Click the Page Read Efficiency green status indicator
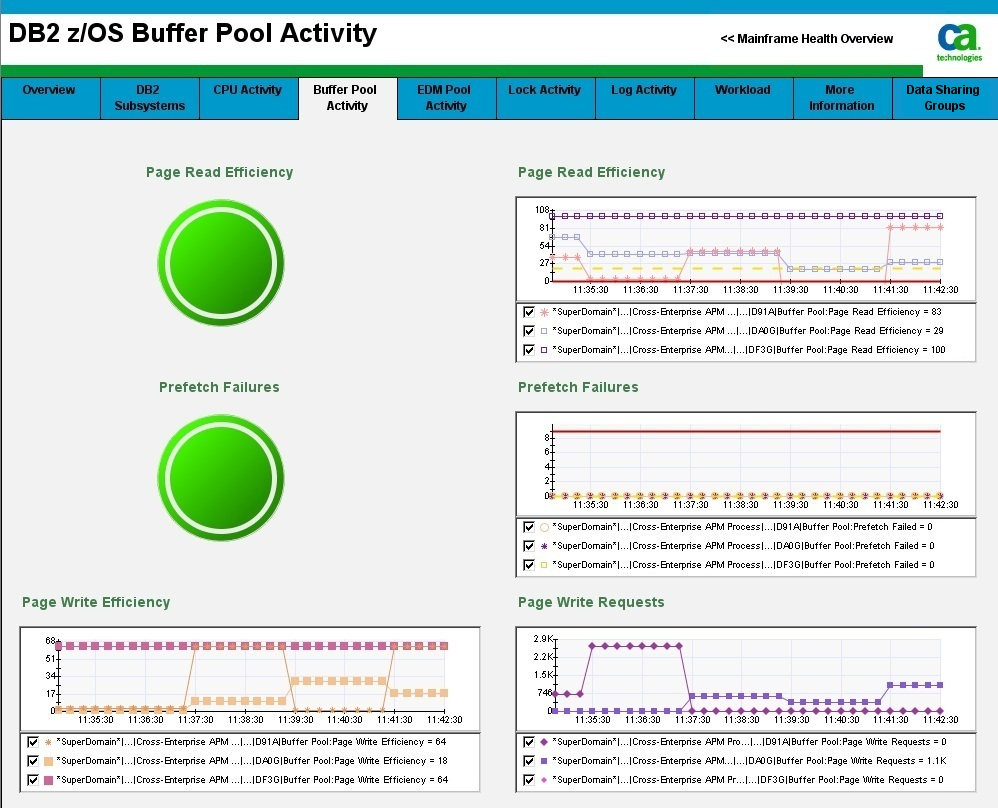 click(x=221, y=263)
